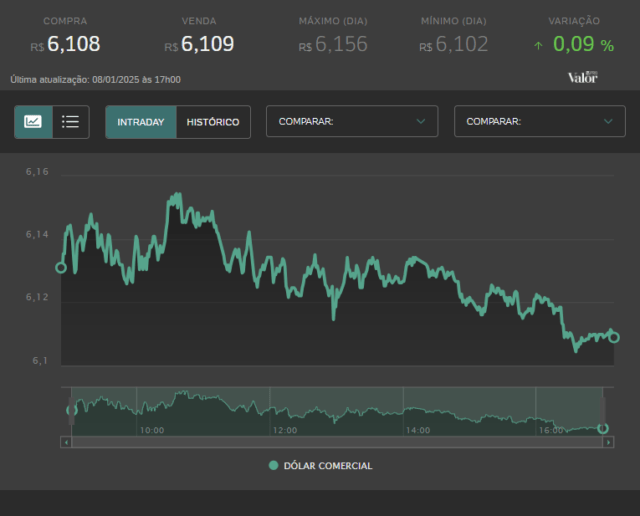Select the Histórico toggle option
The width and height of the screenshot is (640, 516).
point(213,122)
